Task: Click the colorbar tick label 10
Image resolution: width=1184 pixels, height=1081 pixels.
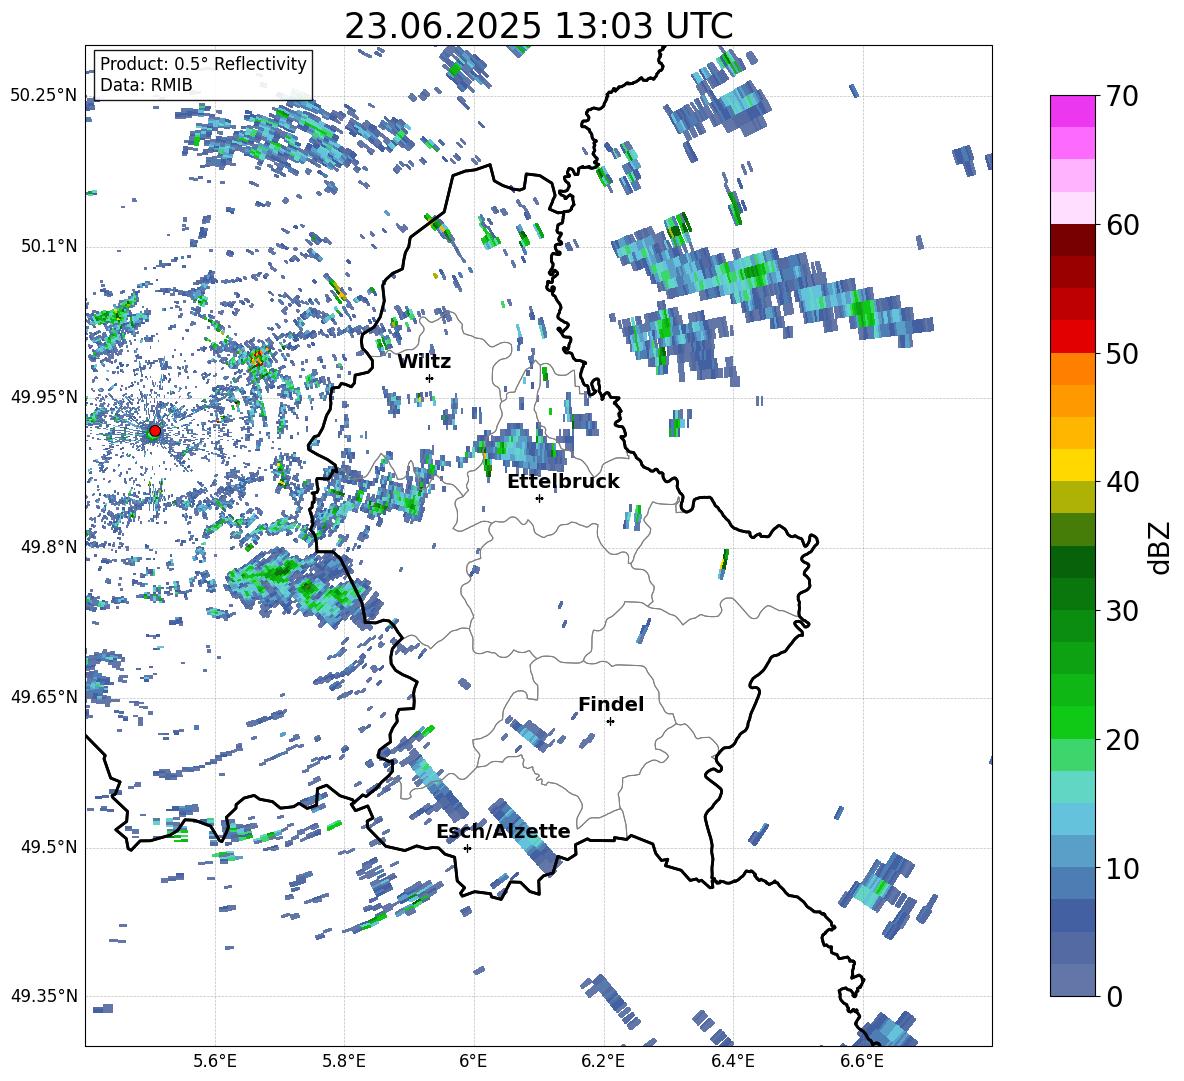Action: (1121, 868)
